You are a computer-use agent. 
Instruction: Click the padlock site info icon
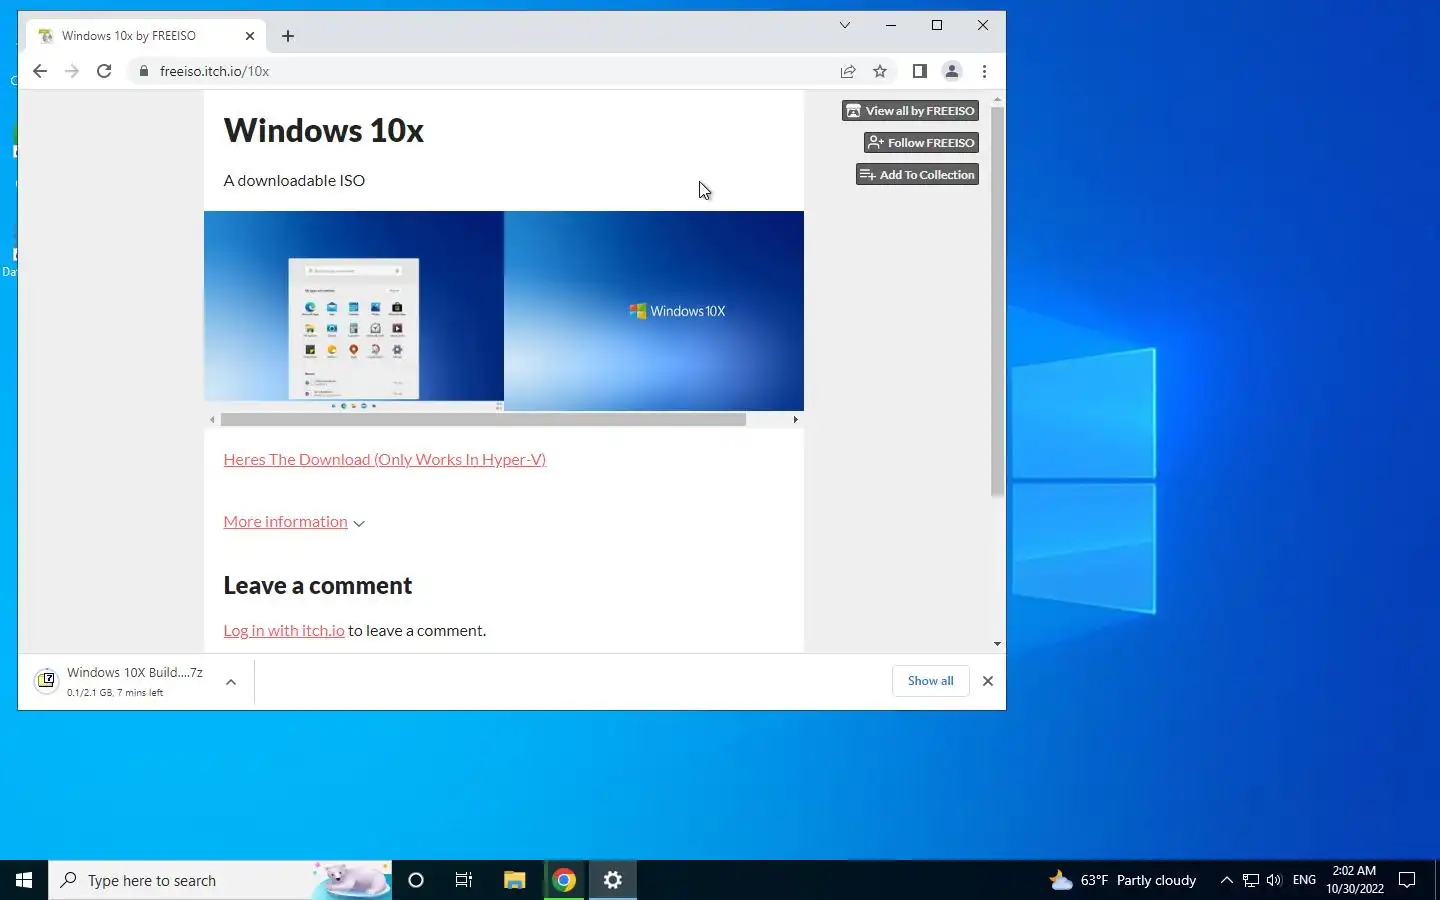click(144, 71)
